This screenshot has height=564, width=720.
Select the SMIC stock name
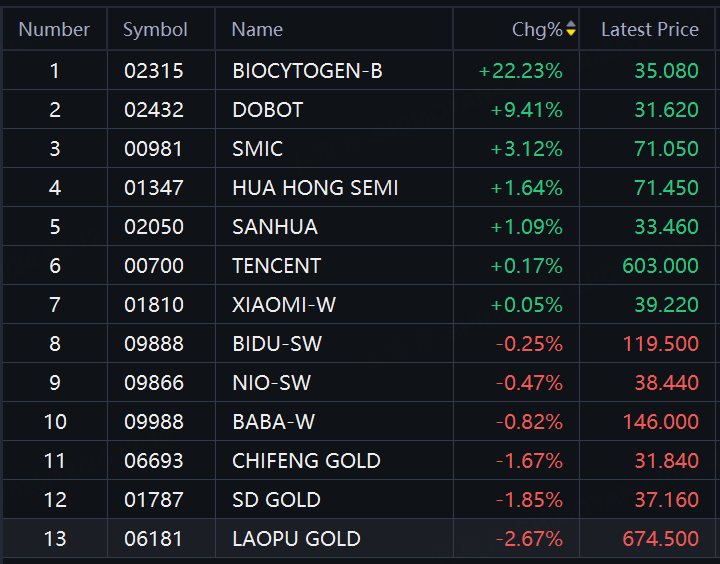pyautogui.click(x=257, y=149)
